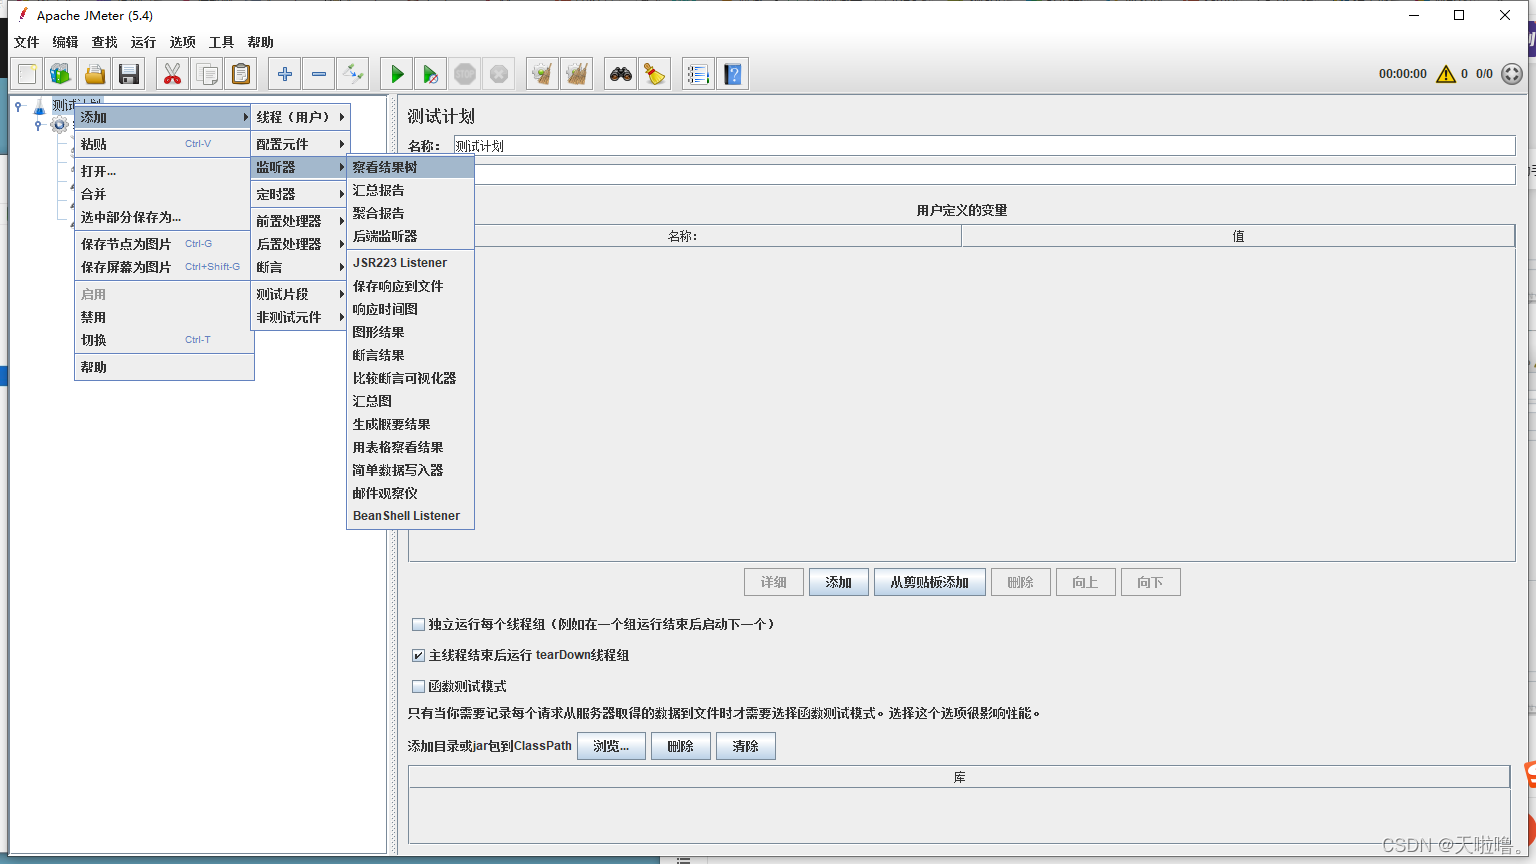Click the Stop test icon
1536x864 pixels.
(465, 74)
